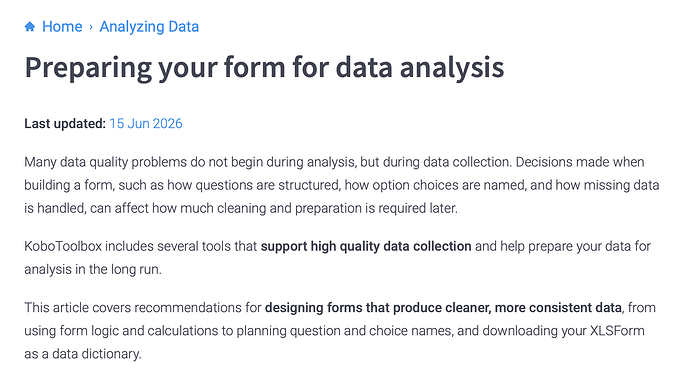Click the word analysis in the title
Image resolution: width=690 pixels, height=377 pixels.
451,68
